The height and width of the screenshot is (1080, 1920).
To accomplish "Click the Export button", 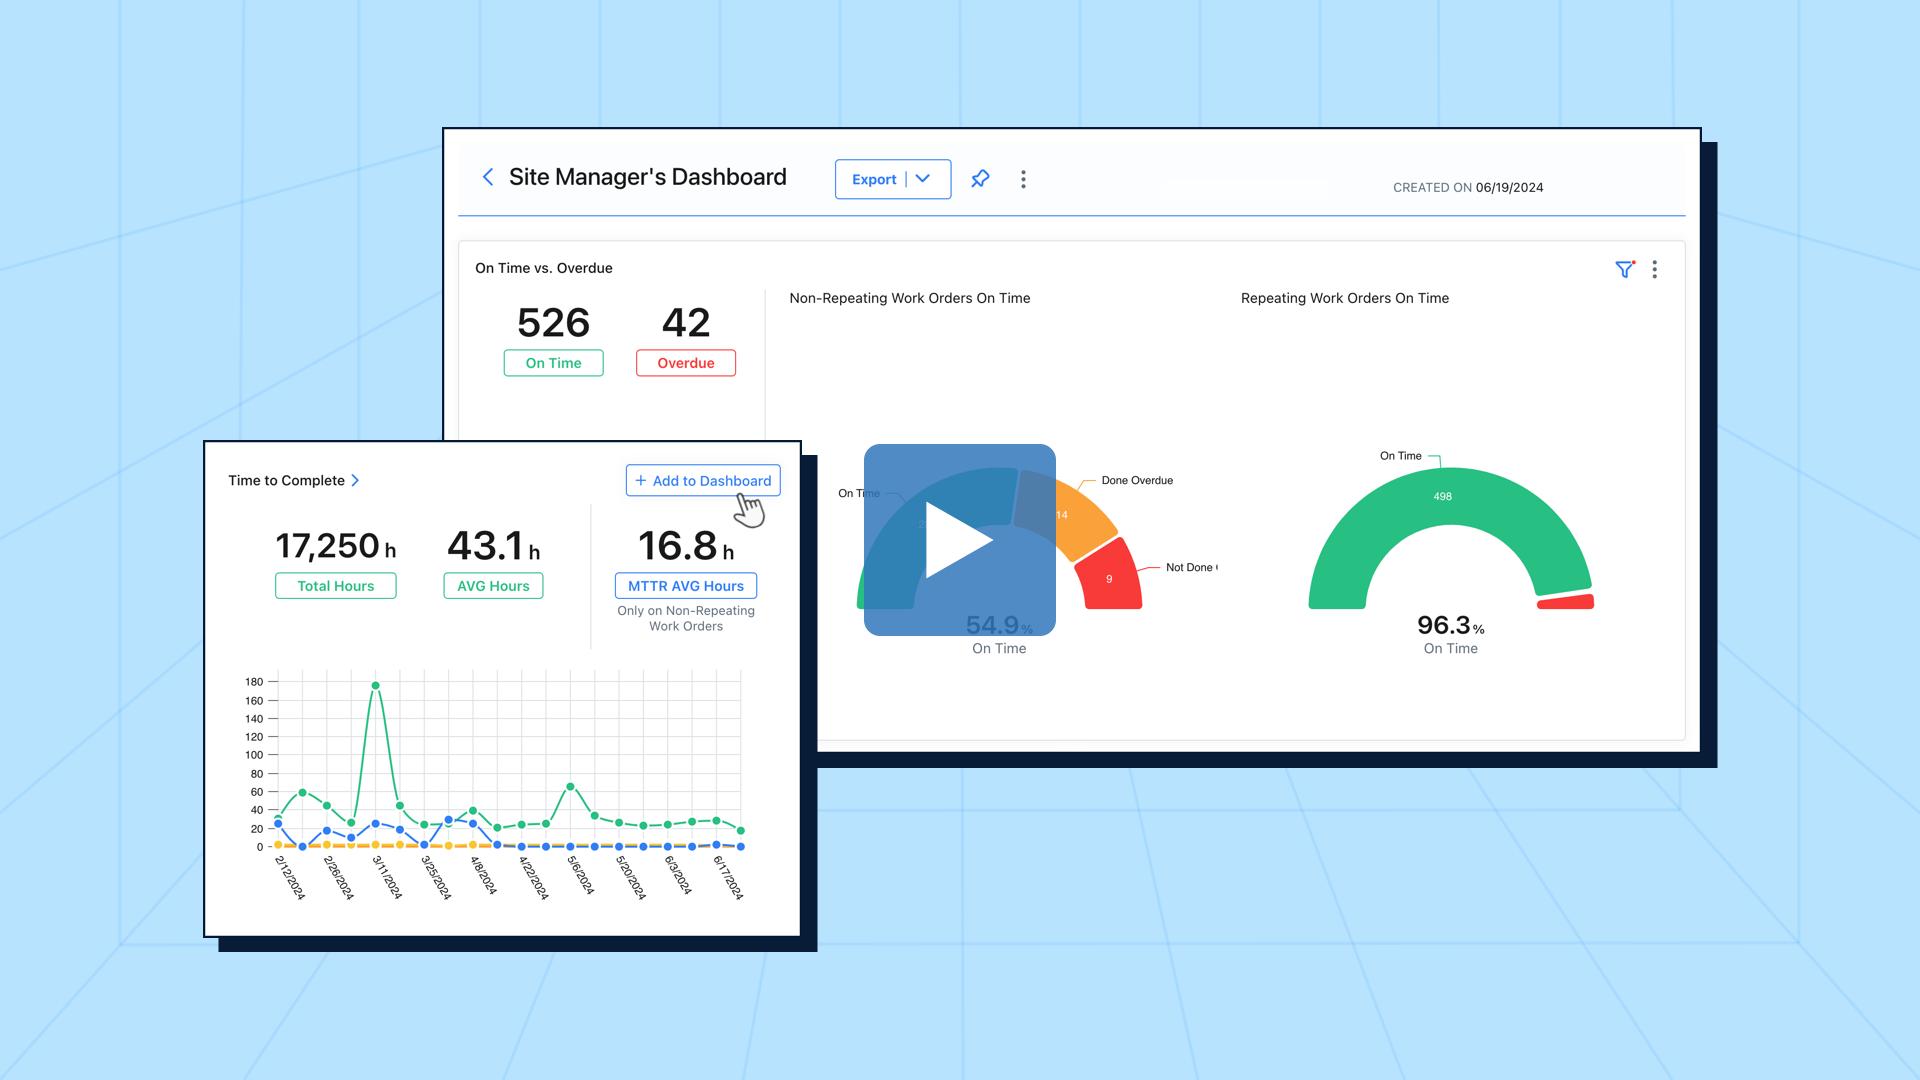I will 873,179.
